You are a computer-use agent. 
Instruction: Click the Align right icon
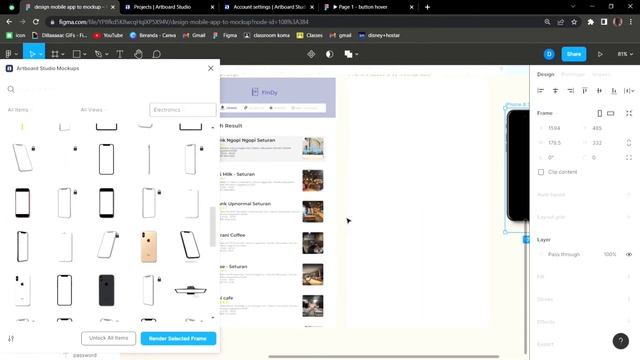tap(570, 91)
